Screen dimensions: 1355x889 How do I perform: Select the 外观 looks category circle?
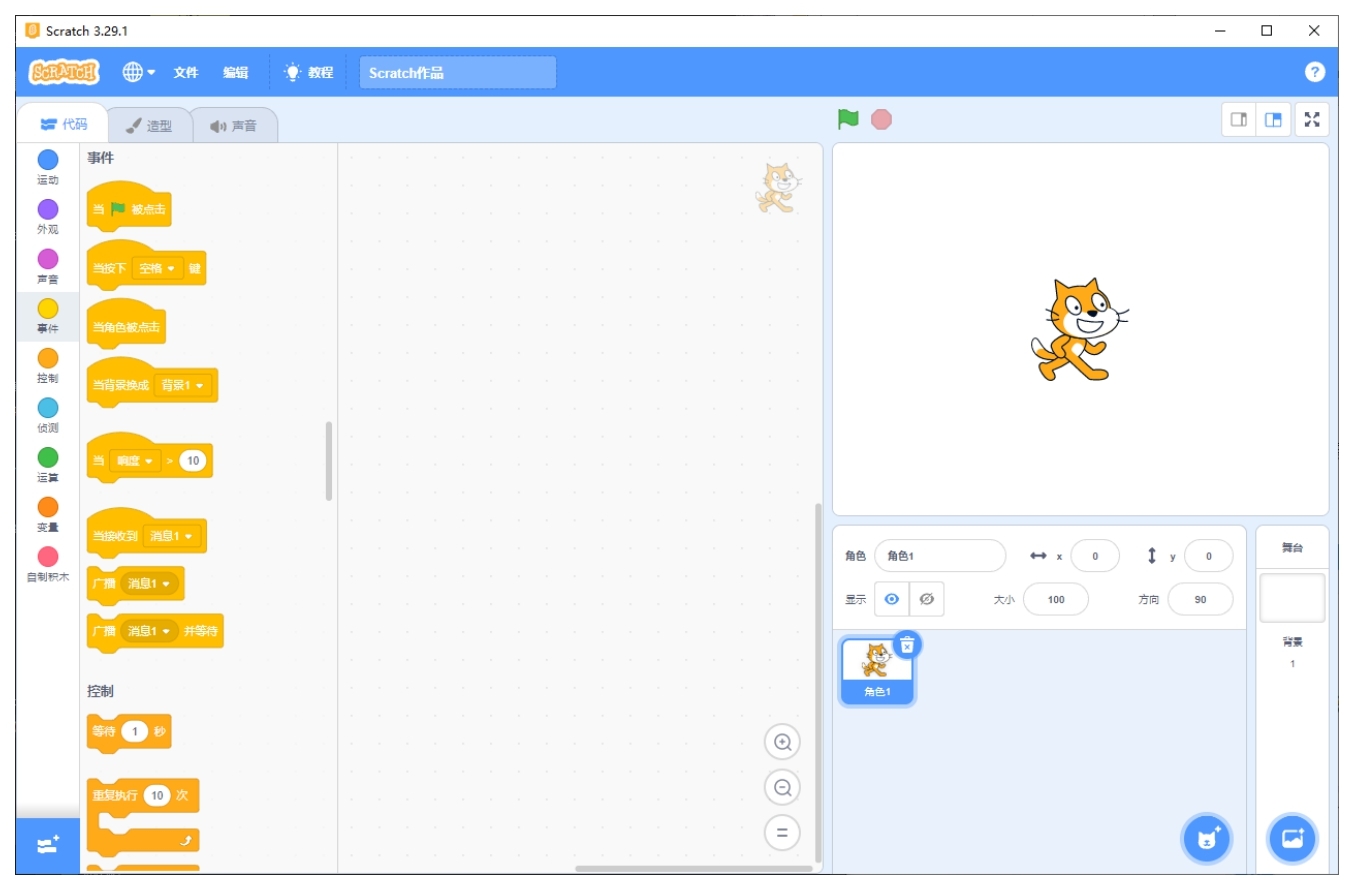click(x=48, y=209)
